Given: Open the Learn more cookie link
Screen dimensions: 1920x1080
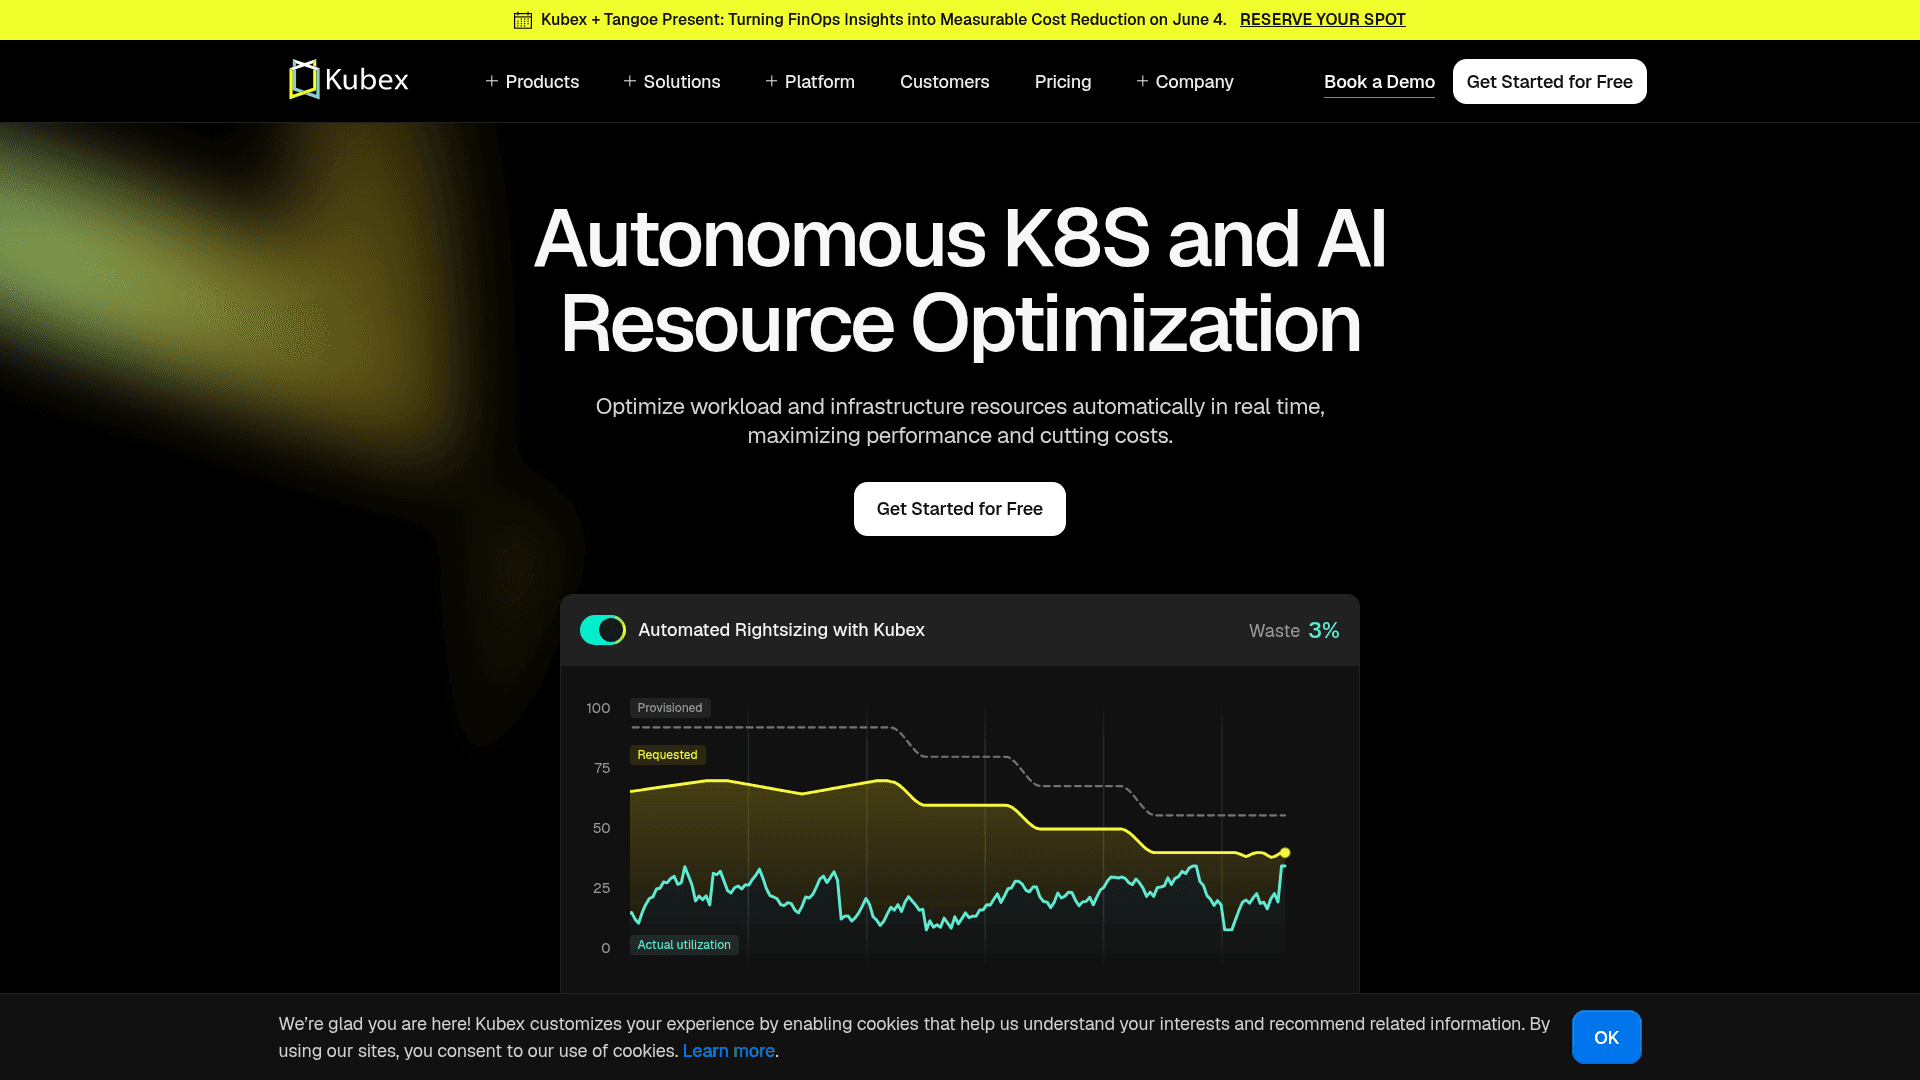Looking at the screenshot, I should (x=729, y=1051).
